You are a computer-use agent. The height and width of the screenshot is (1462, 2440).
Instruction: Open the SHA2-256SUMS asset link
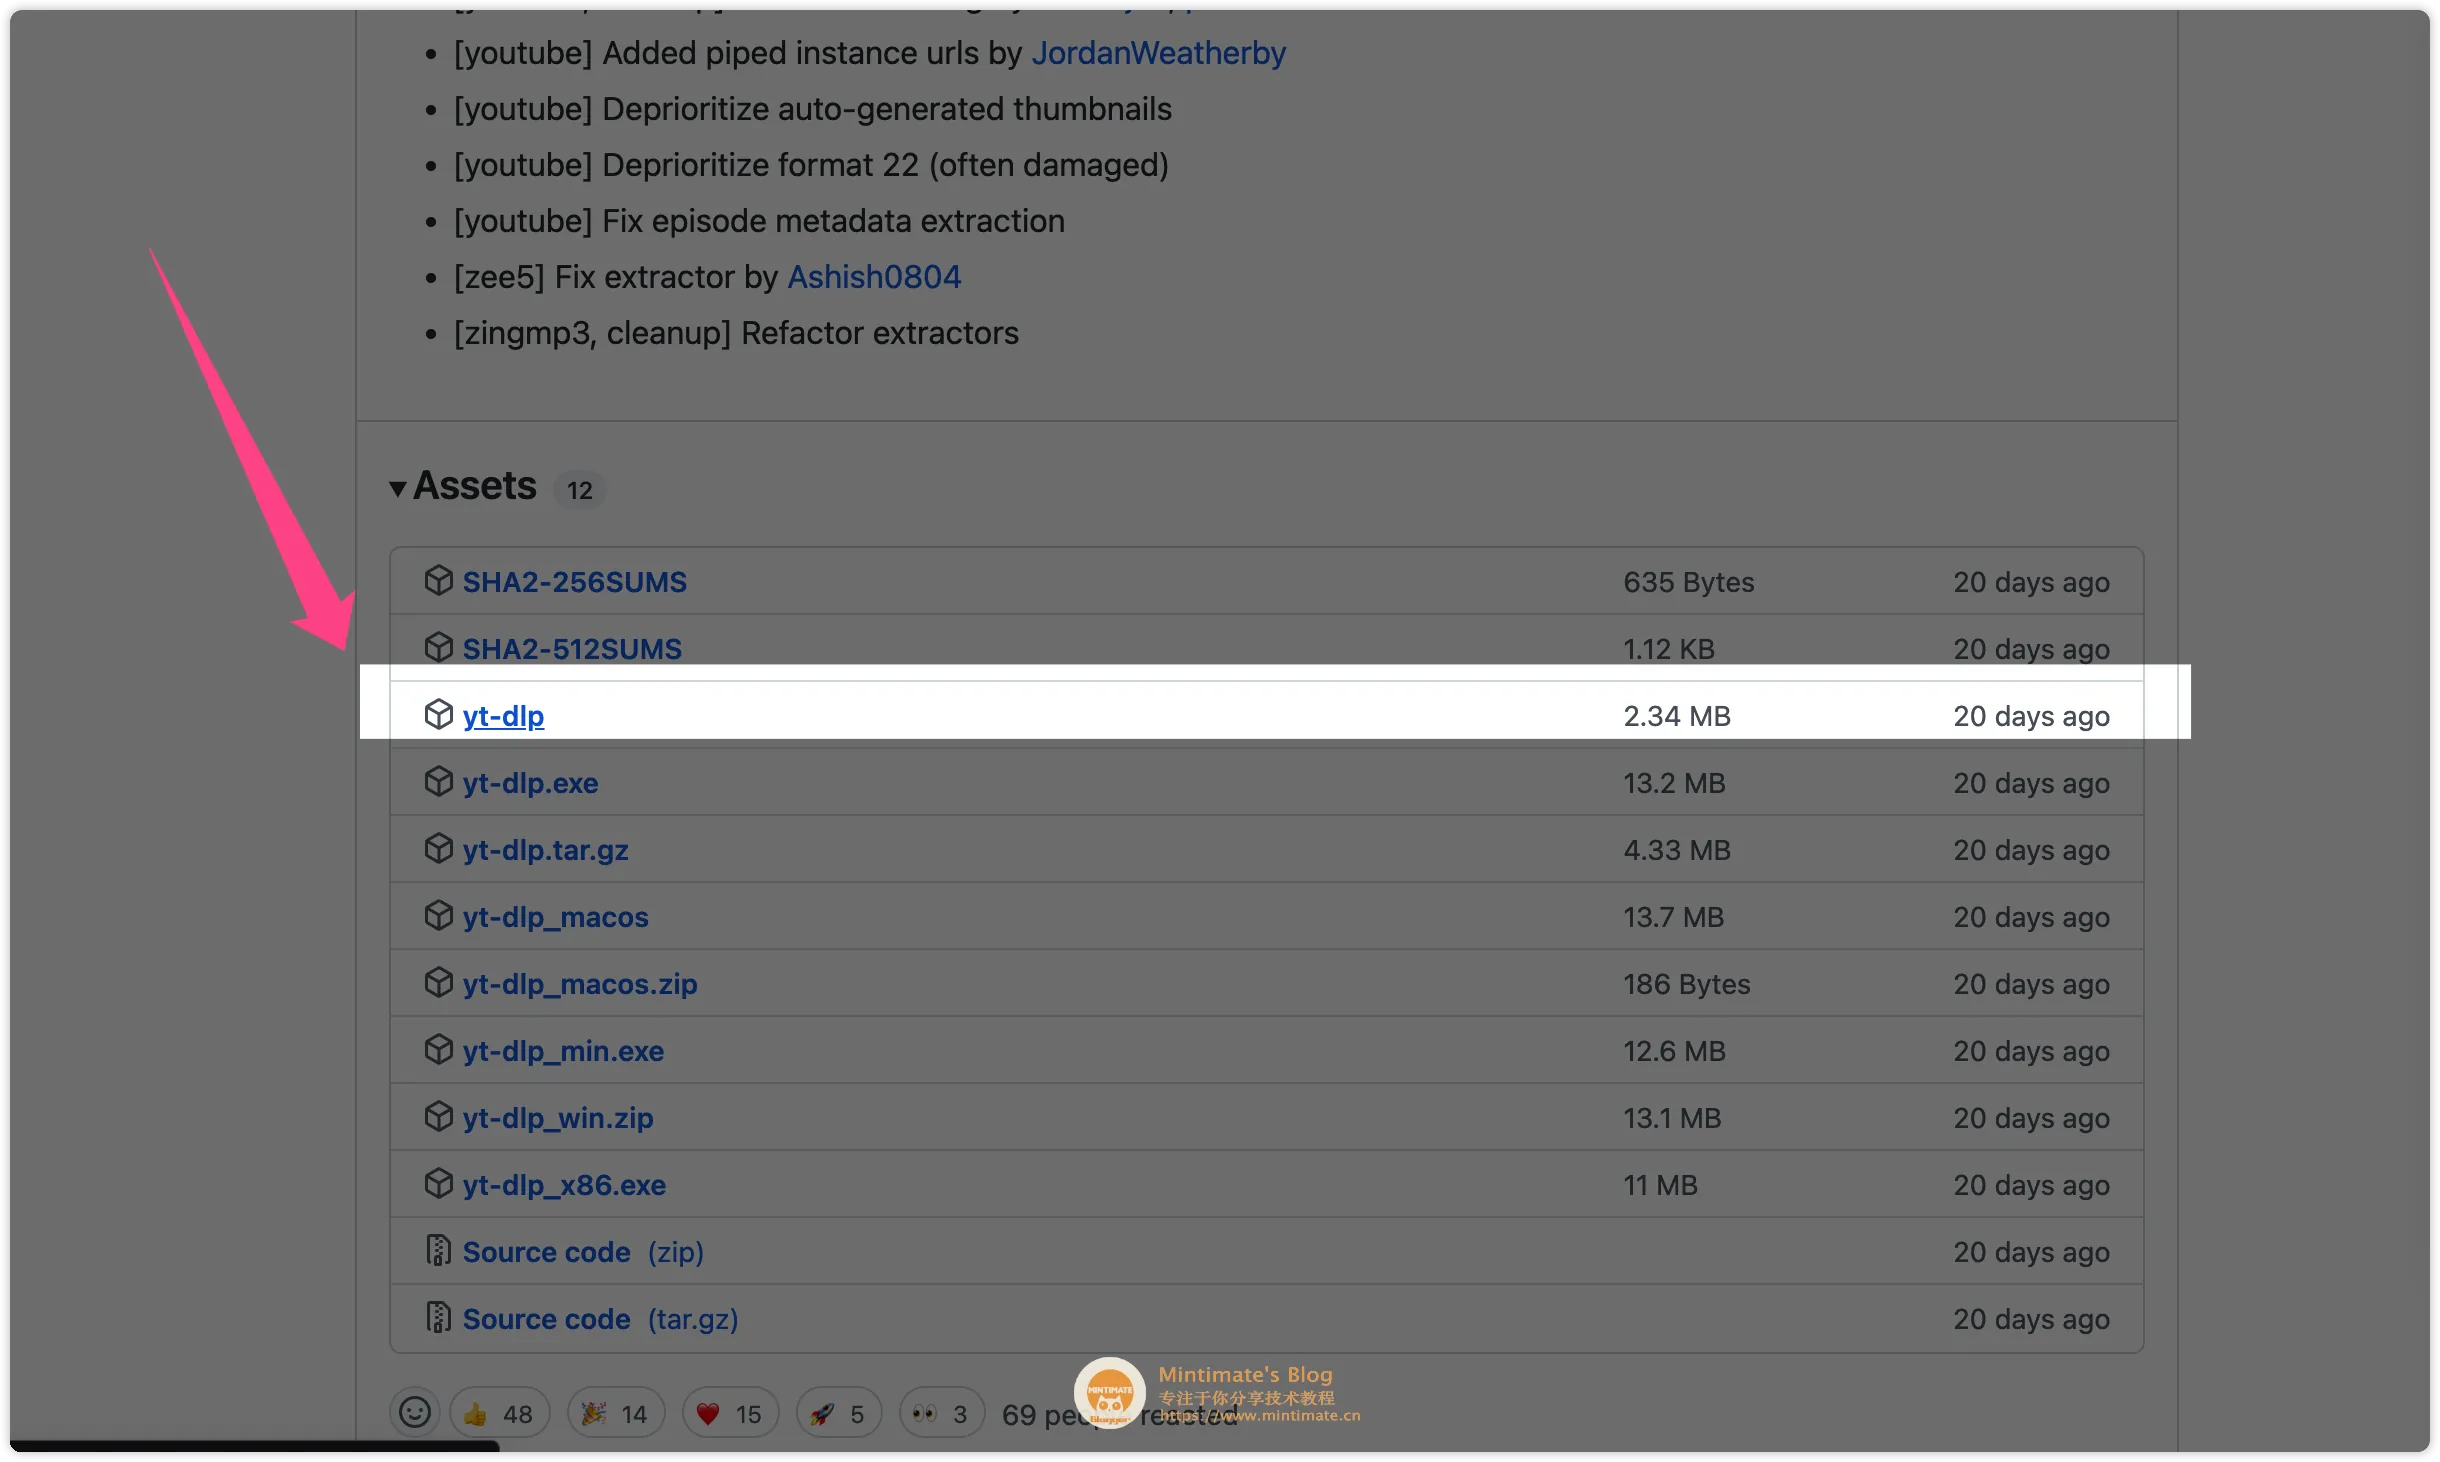574,582
